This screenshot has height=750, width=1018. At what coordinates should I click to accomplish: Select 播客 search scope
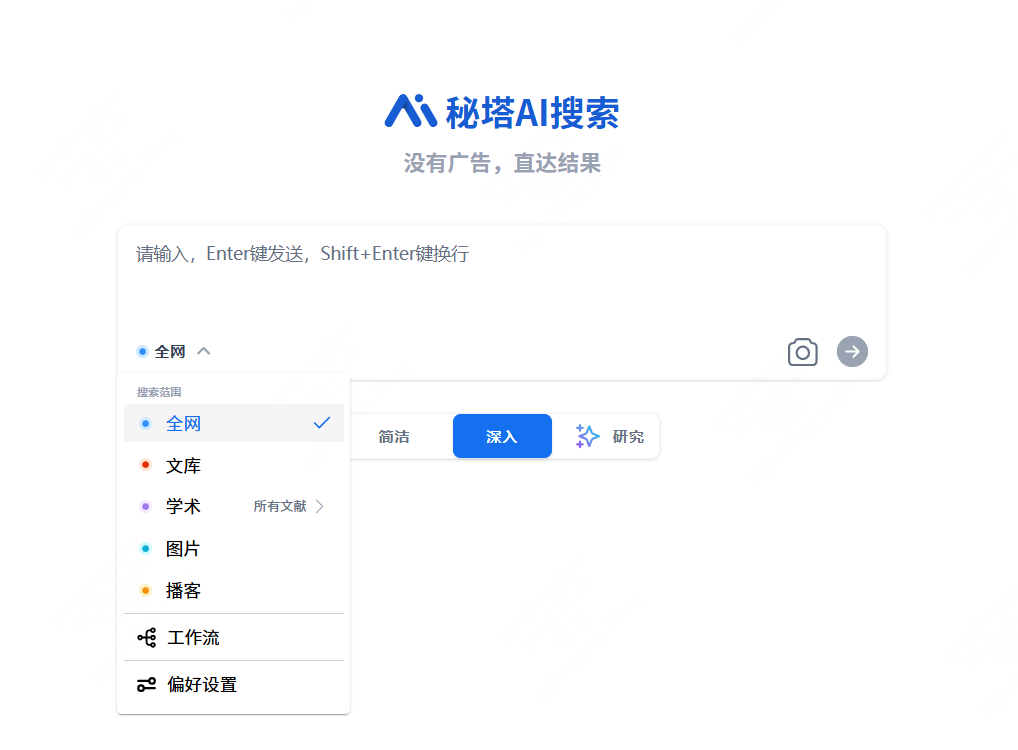click(x=234, y=591)
